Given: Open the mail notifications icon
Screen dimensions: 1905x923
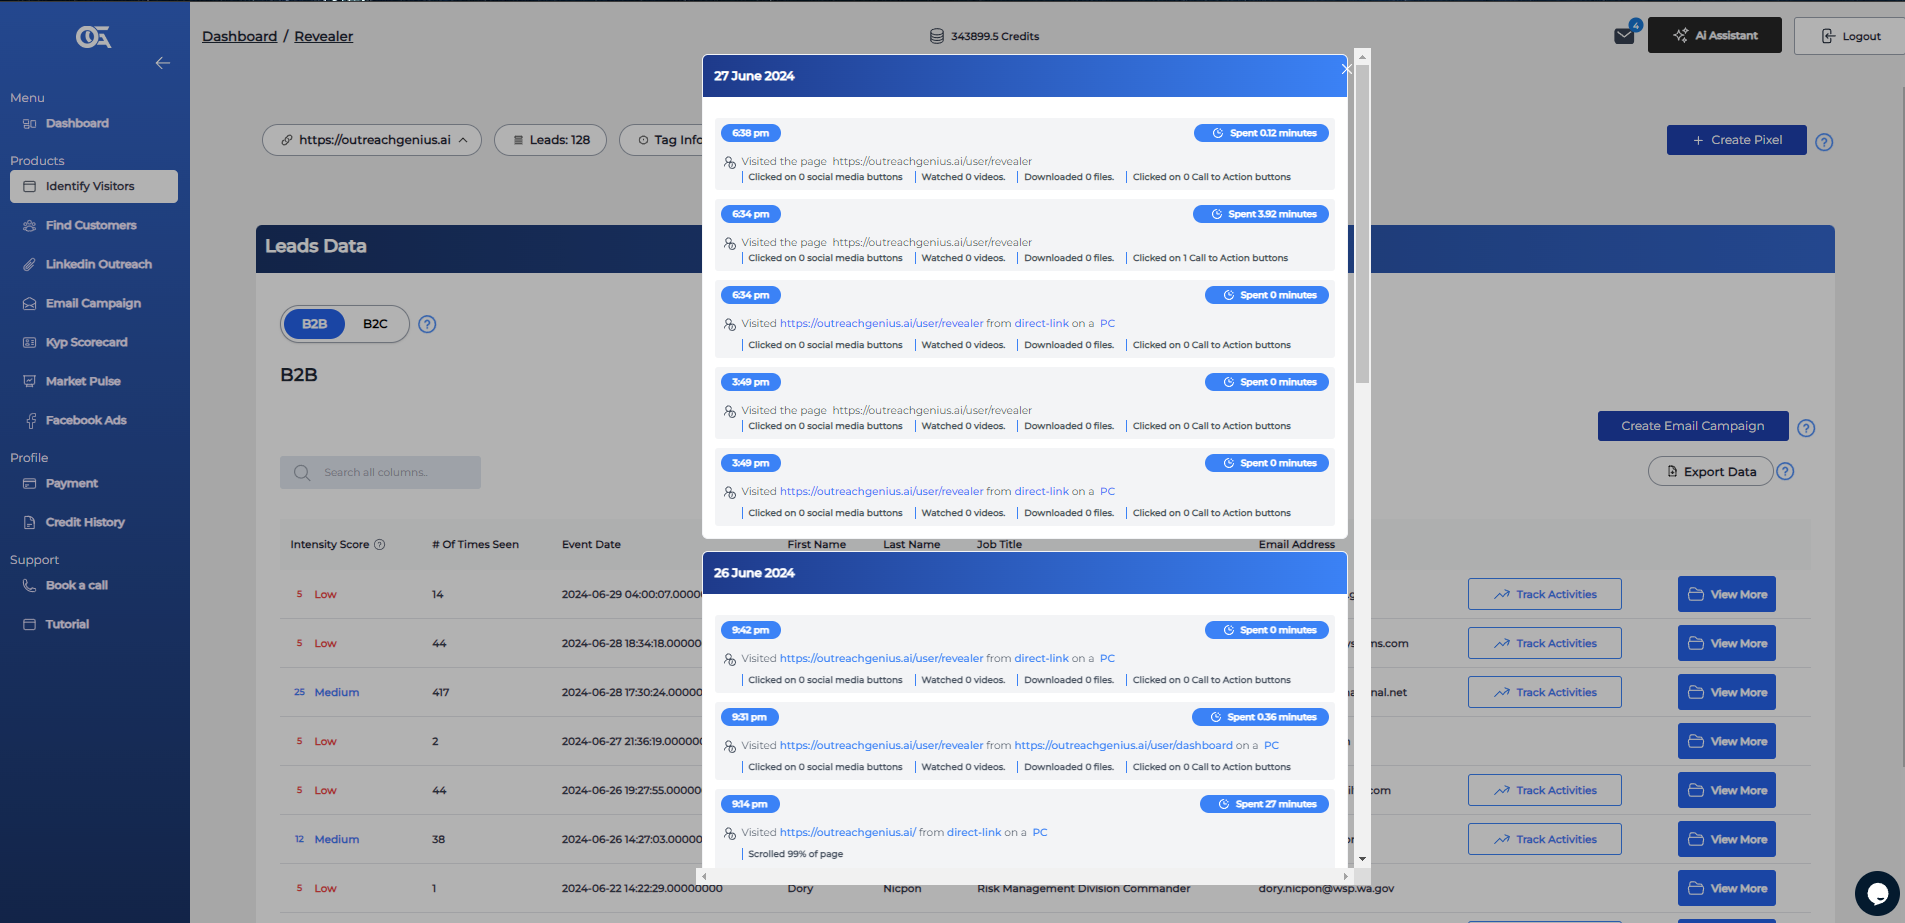Looking at the screenshot, I should point(1624,36).
